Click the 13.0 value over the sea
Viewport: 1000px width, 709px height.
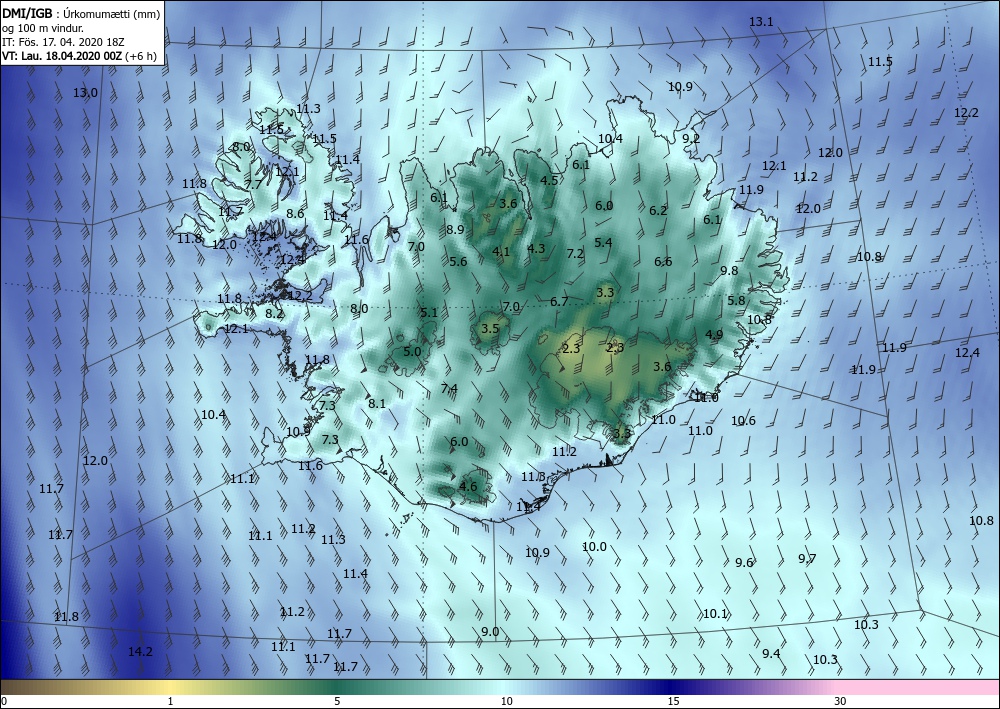[85, 92]
